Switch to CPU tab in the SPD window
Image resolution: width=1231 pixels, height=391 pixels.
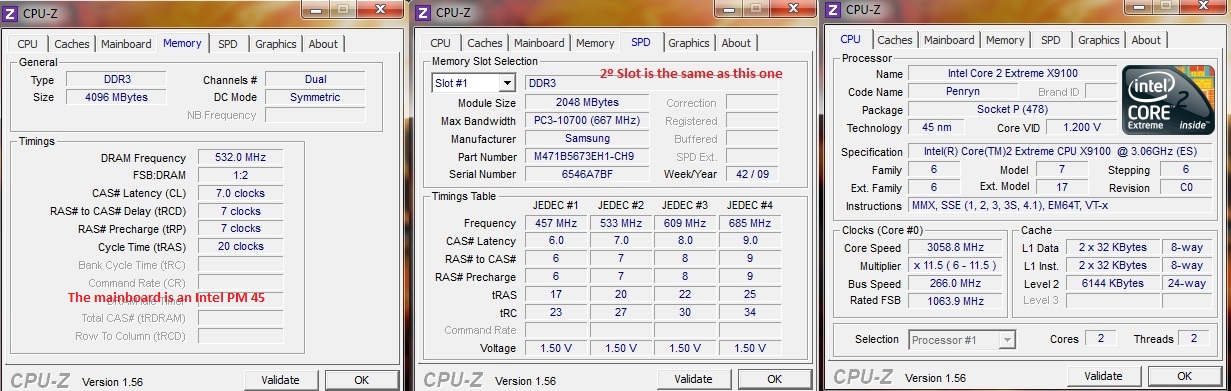tap(441, 43)
